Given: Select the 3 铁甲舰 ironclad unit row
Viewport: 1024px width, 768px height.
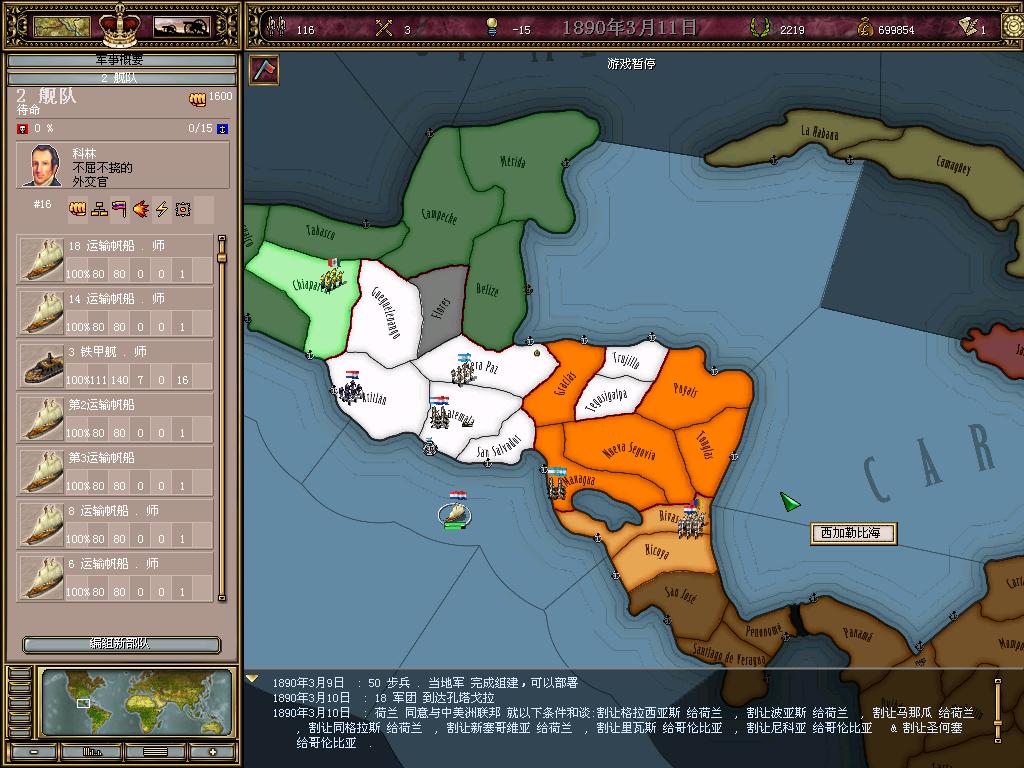Looking at the screenshot, I should pos(115,365).
